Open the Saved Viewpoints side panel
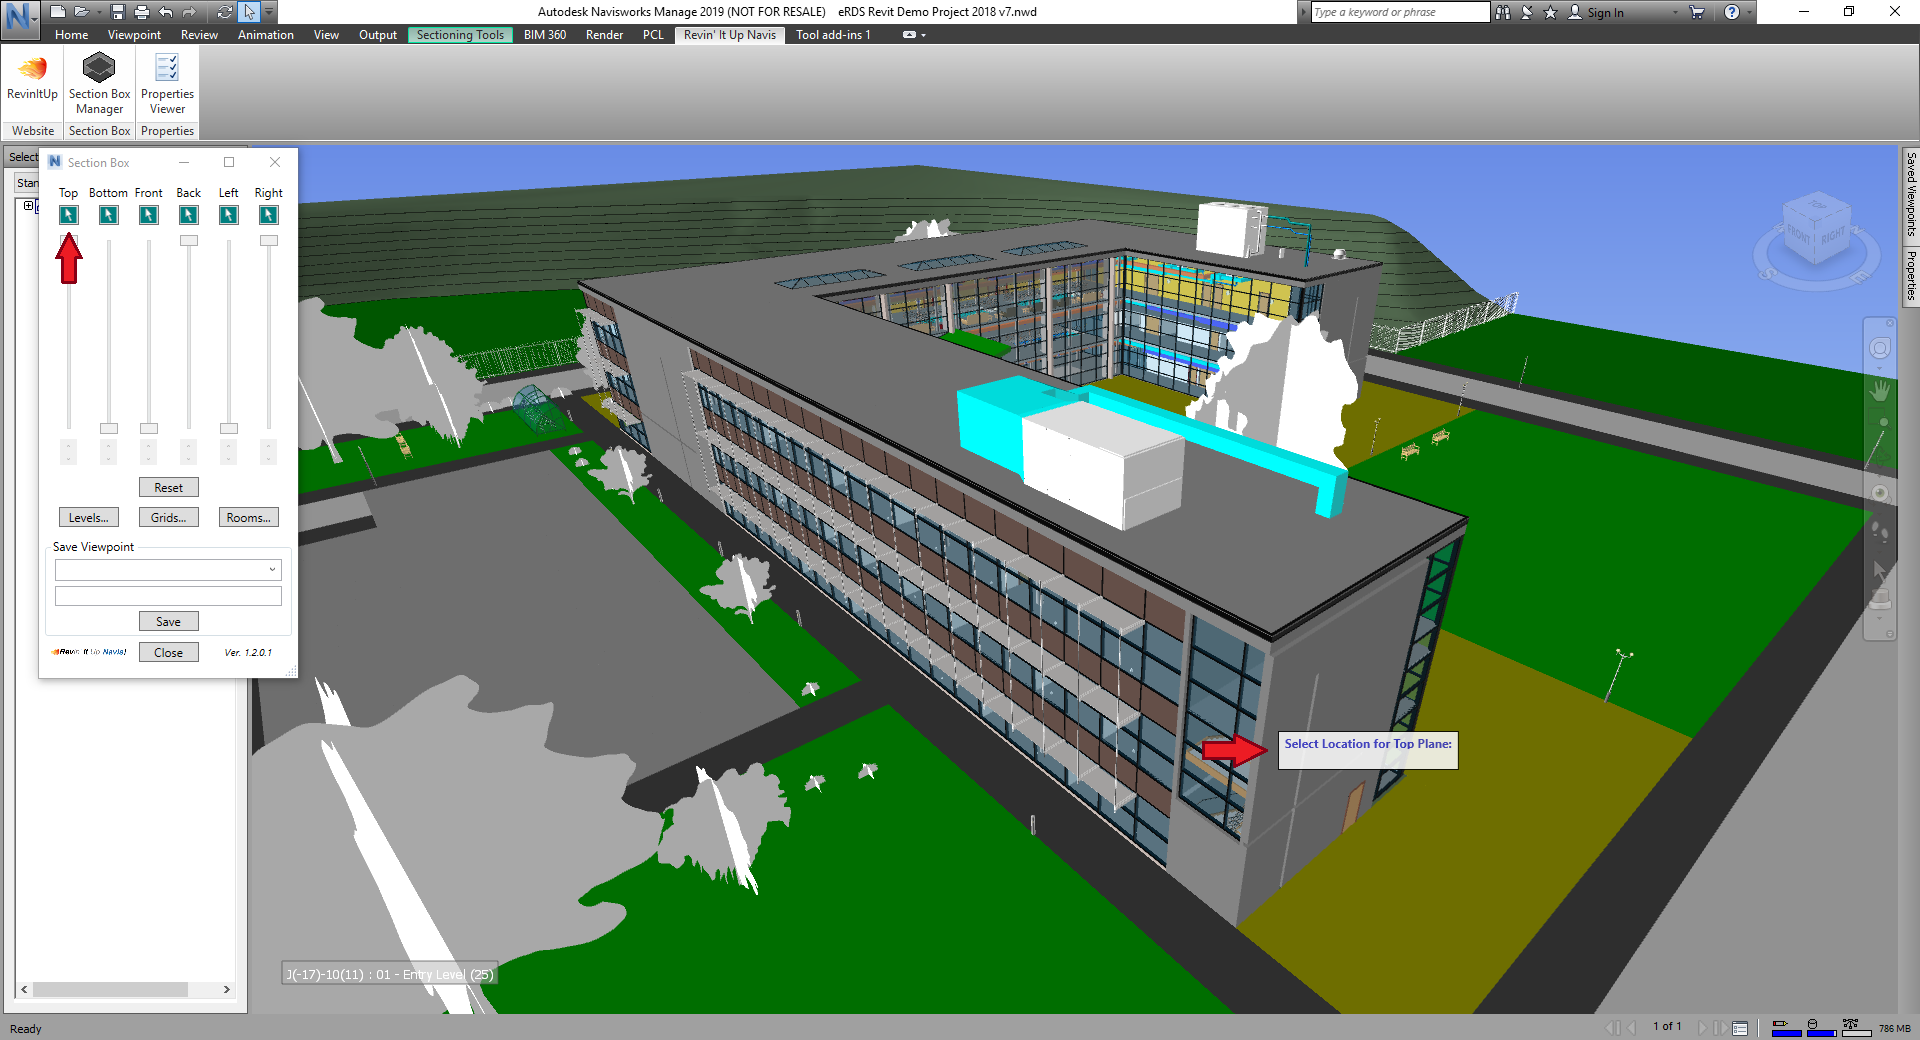The width and height of the screenshot is (1920, 1040). 1911,194
